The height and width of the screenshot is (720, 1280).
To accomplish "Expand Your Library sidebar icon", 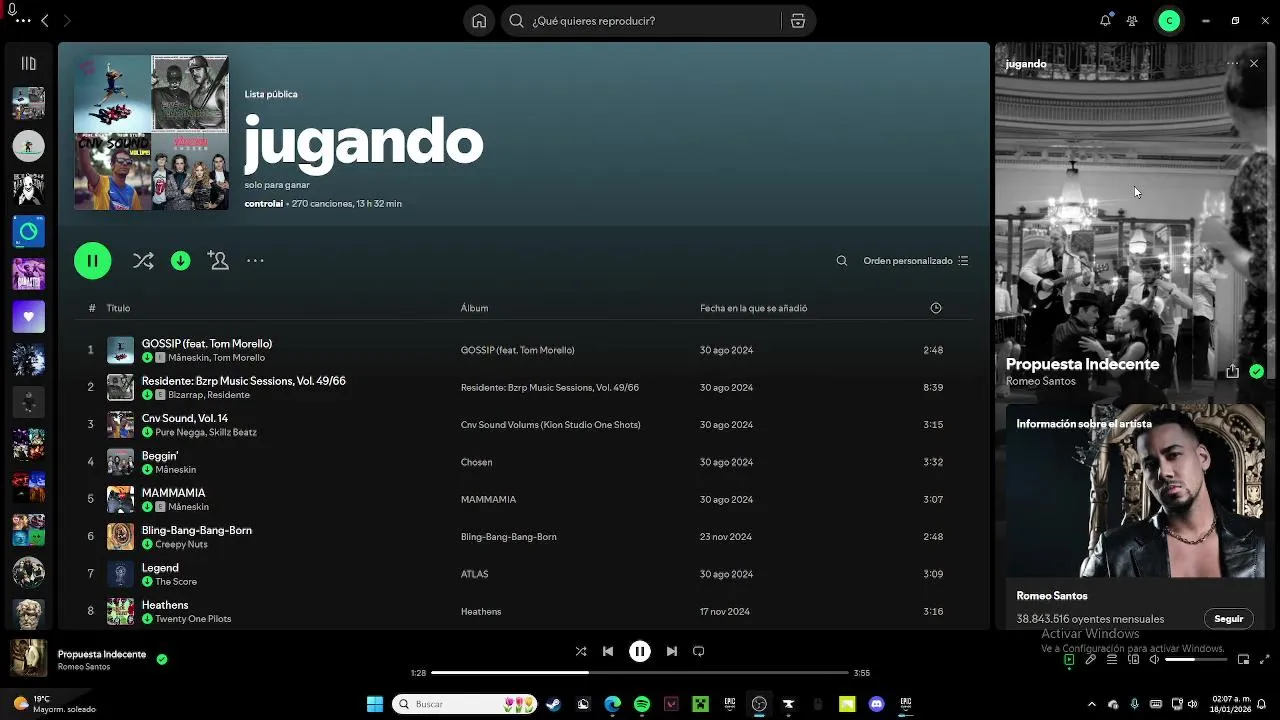I will [x=28, y=63].
